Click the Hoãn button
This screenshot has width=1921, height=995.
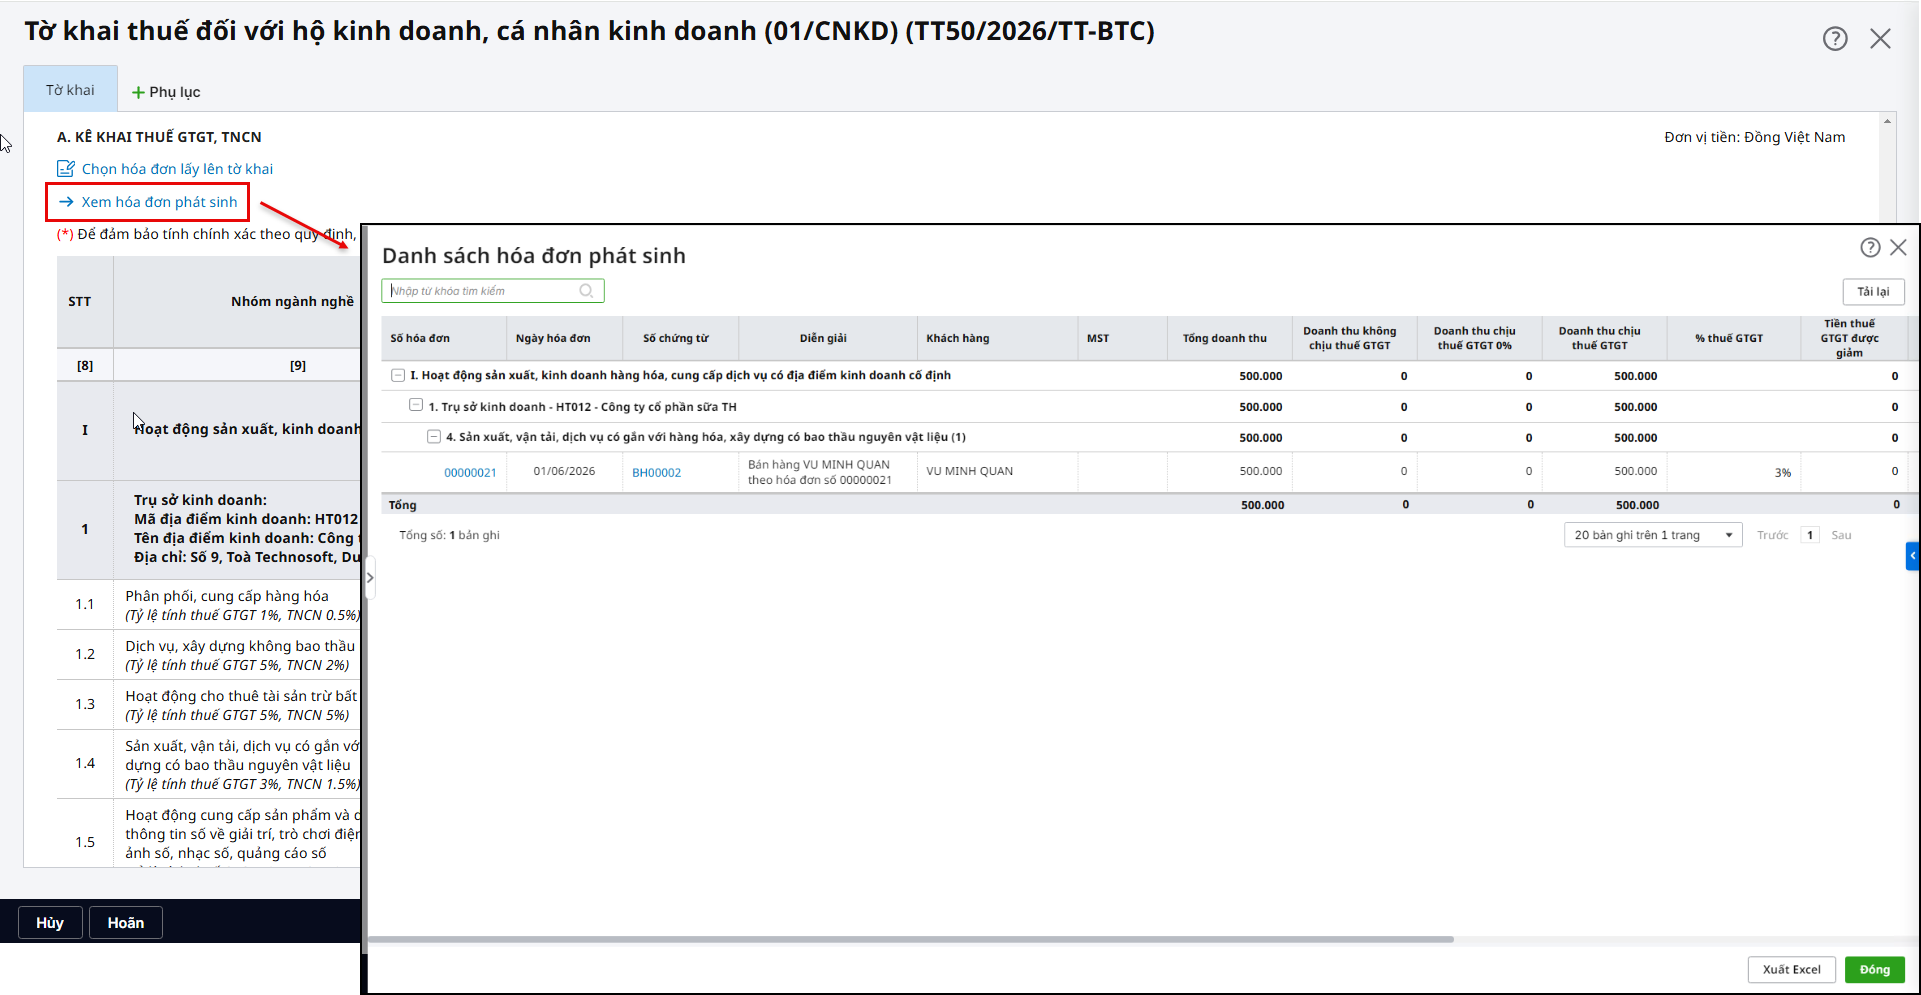click(126, 923)
